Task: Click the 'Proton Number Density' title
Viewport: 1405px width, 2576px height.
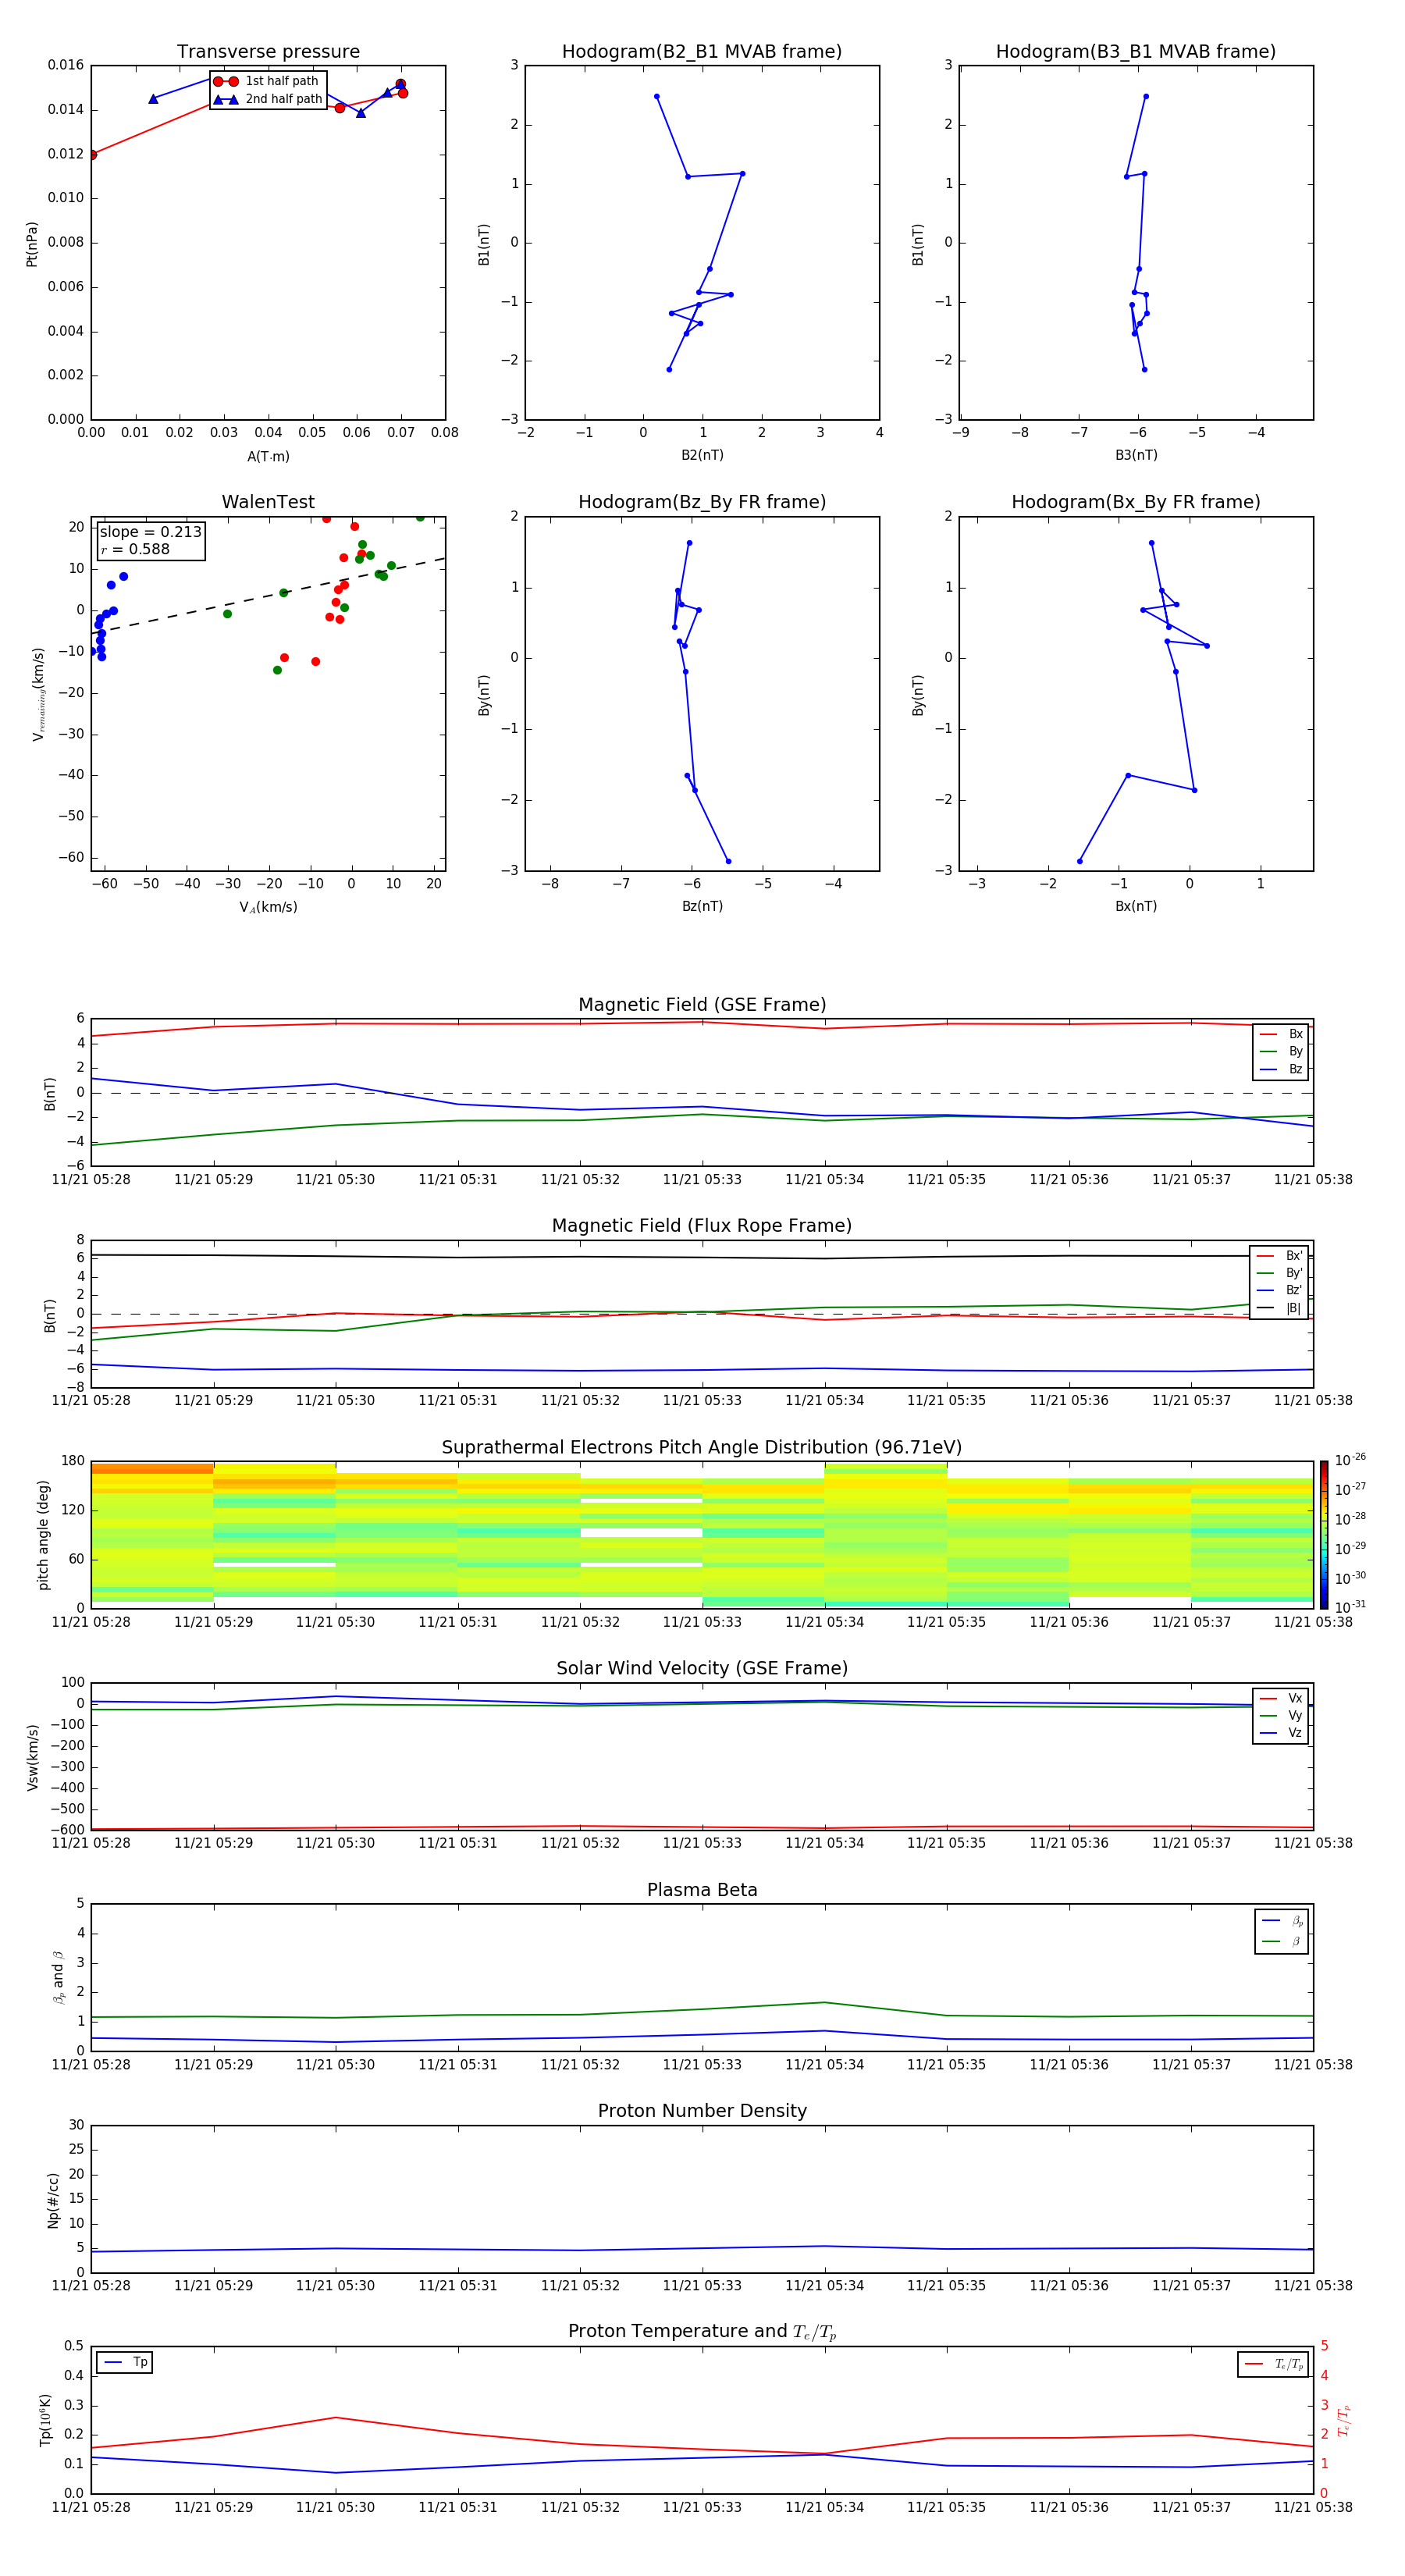Action: [702, 2112]
